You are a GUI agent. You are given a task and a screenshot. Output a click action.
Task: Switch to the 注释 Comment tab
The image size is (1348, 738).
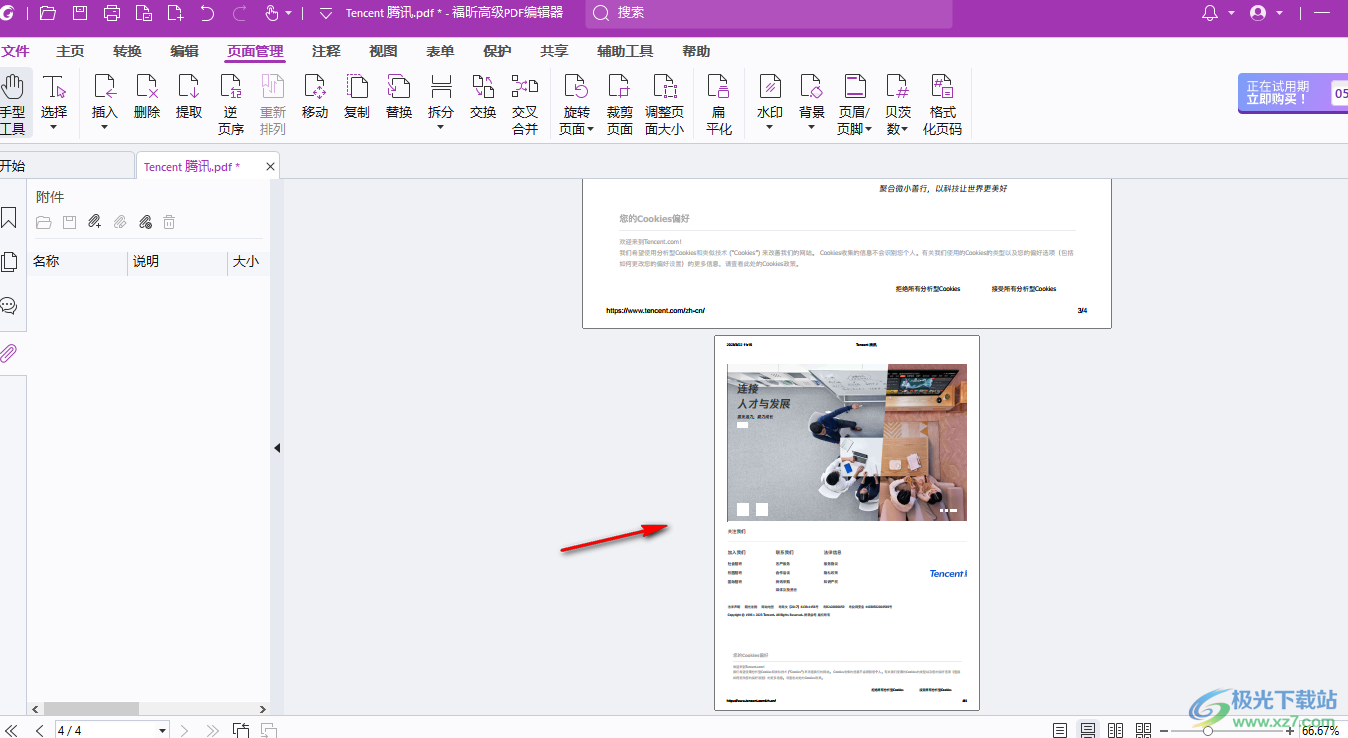(326, 51)
